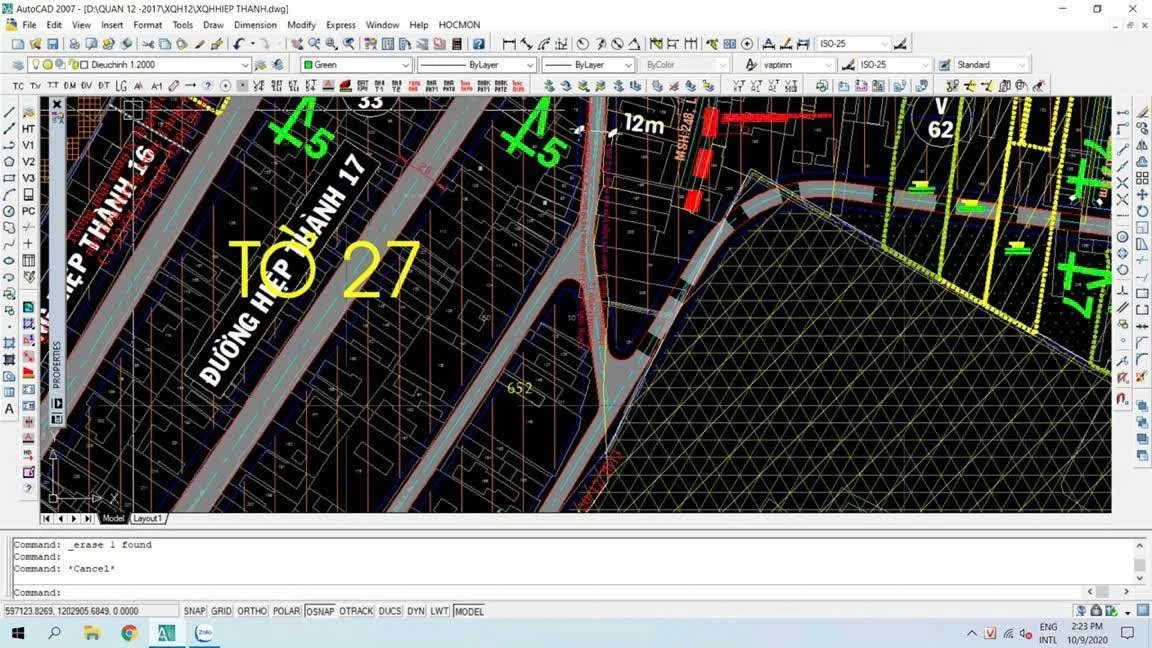Toggle POLAR tracking in status bar
The height and width of the screenshot is (648, 1152).
[287, 611]
